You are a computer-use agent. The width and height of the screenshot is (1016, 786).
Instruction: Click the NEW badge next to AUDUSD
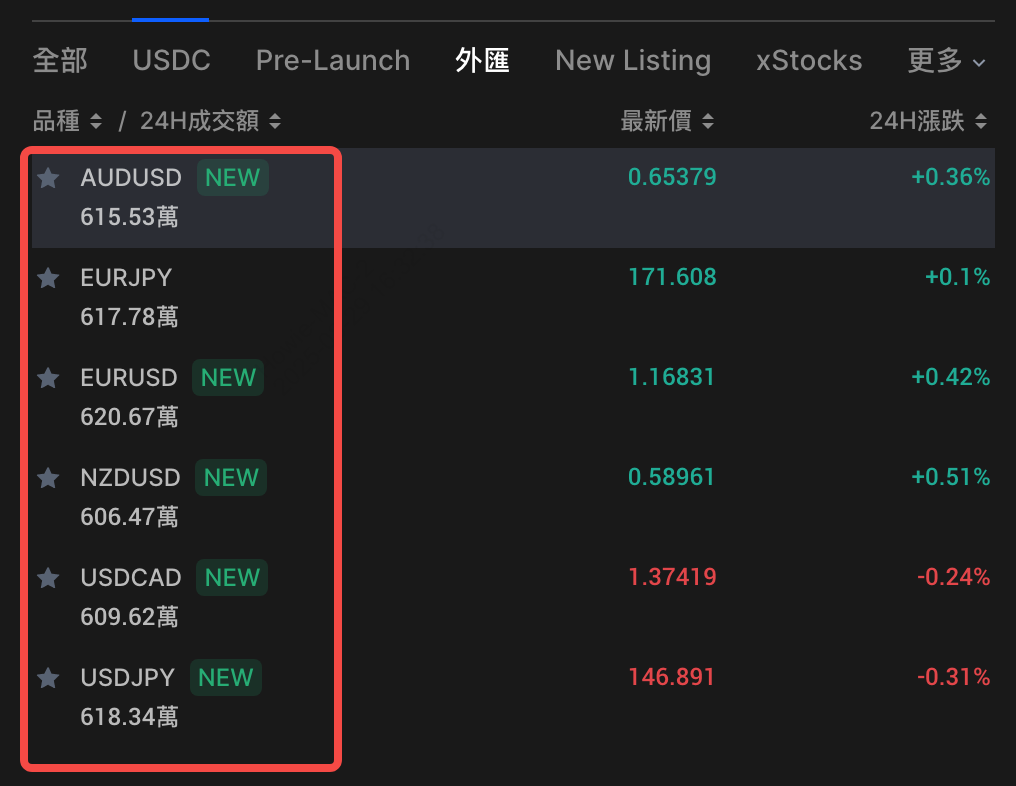(x=232, y=178)
